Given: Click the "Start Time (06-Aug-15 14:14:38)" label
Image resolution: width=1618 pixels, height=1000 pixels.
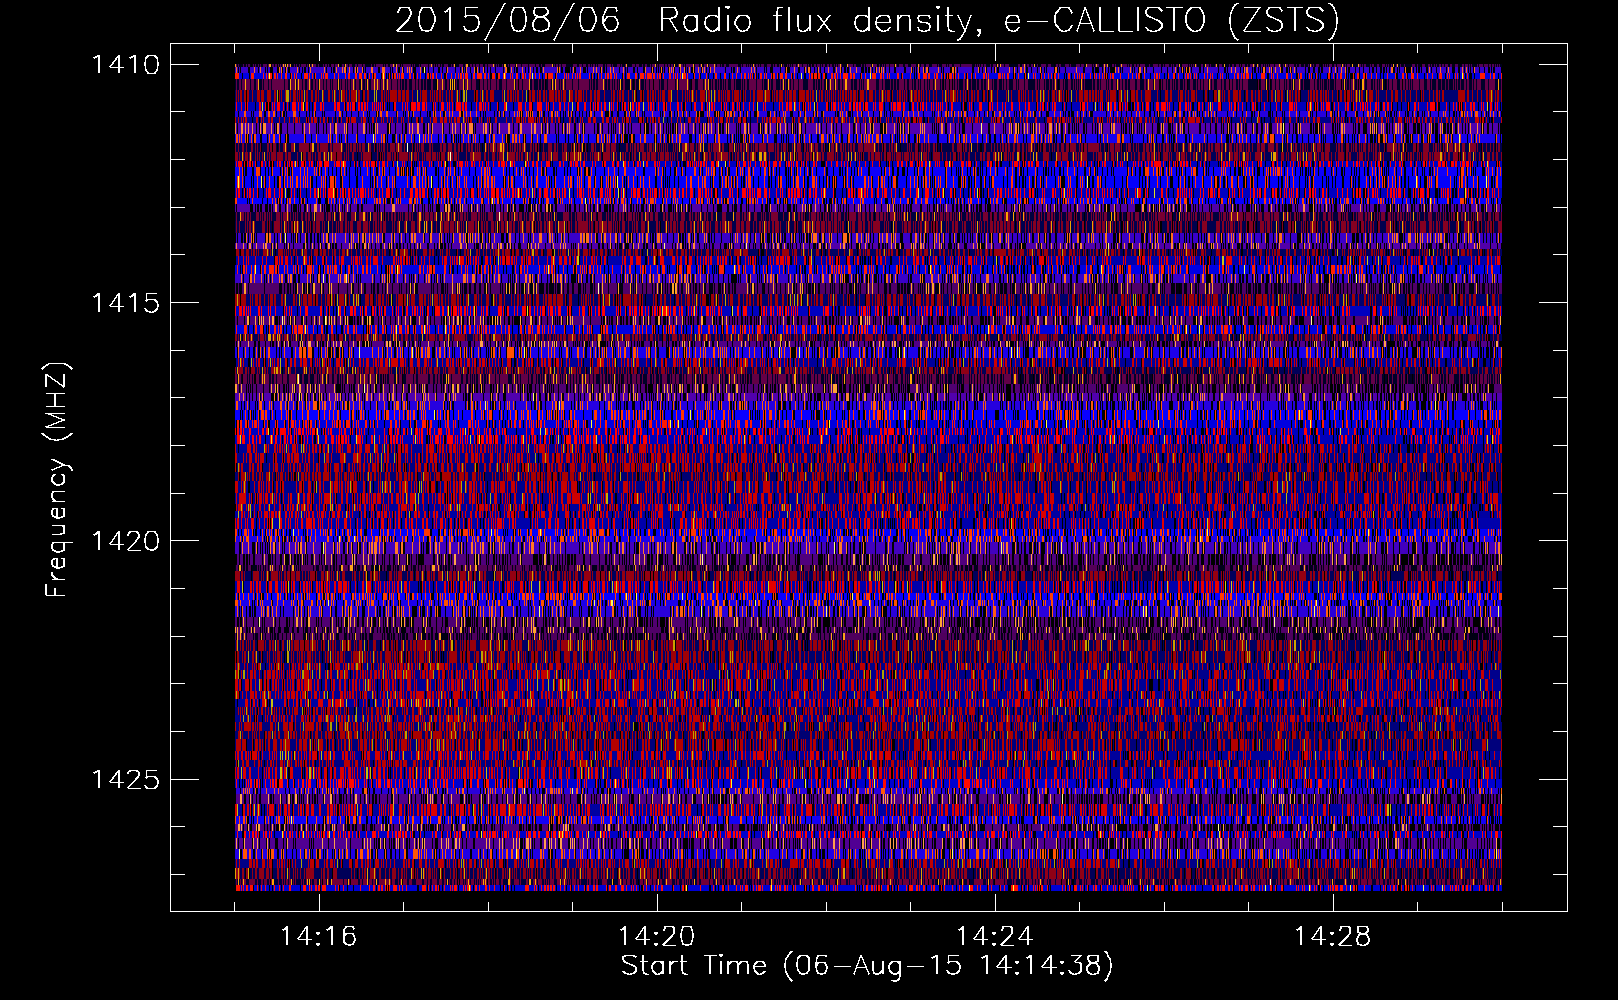Looking at the screenshot, I should point(867,966).
